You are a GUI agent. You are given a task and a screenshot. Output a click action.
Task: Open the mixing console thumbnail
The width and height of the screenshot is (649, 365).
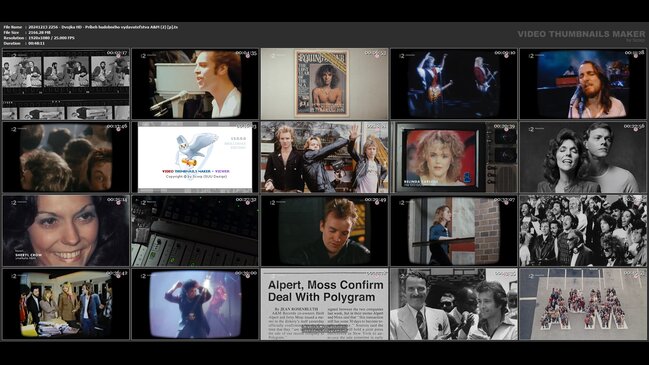pos(195,231)
